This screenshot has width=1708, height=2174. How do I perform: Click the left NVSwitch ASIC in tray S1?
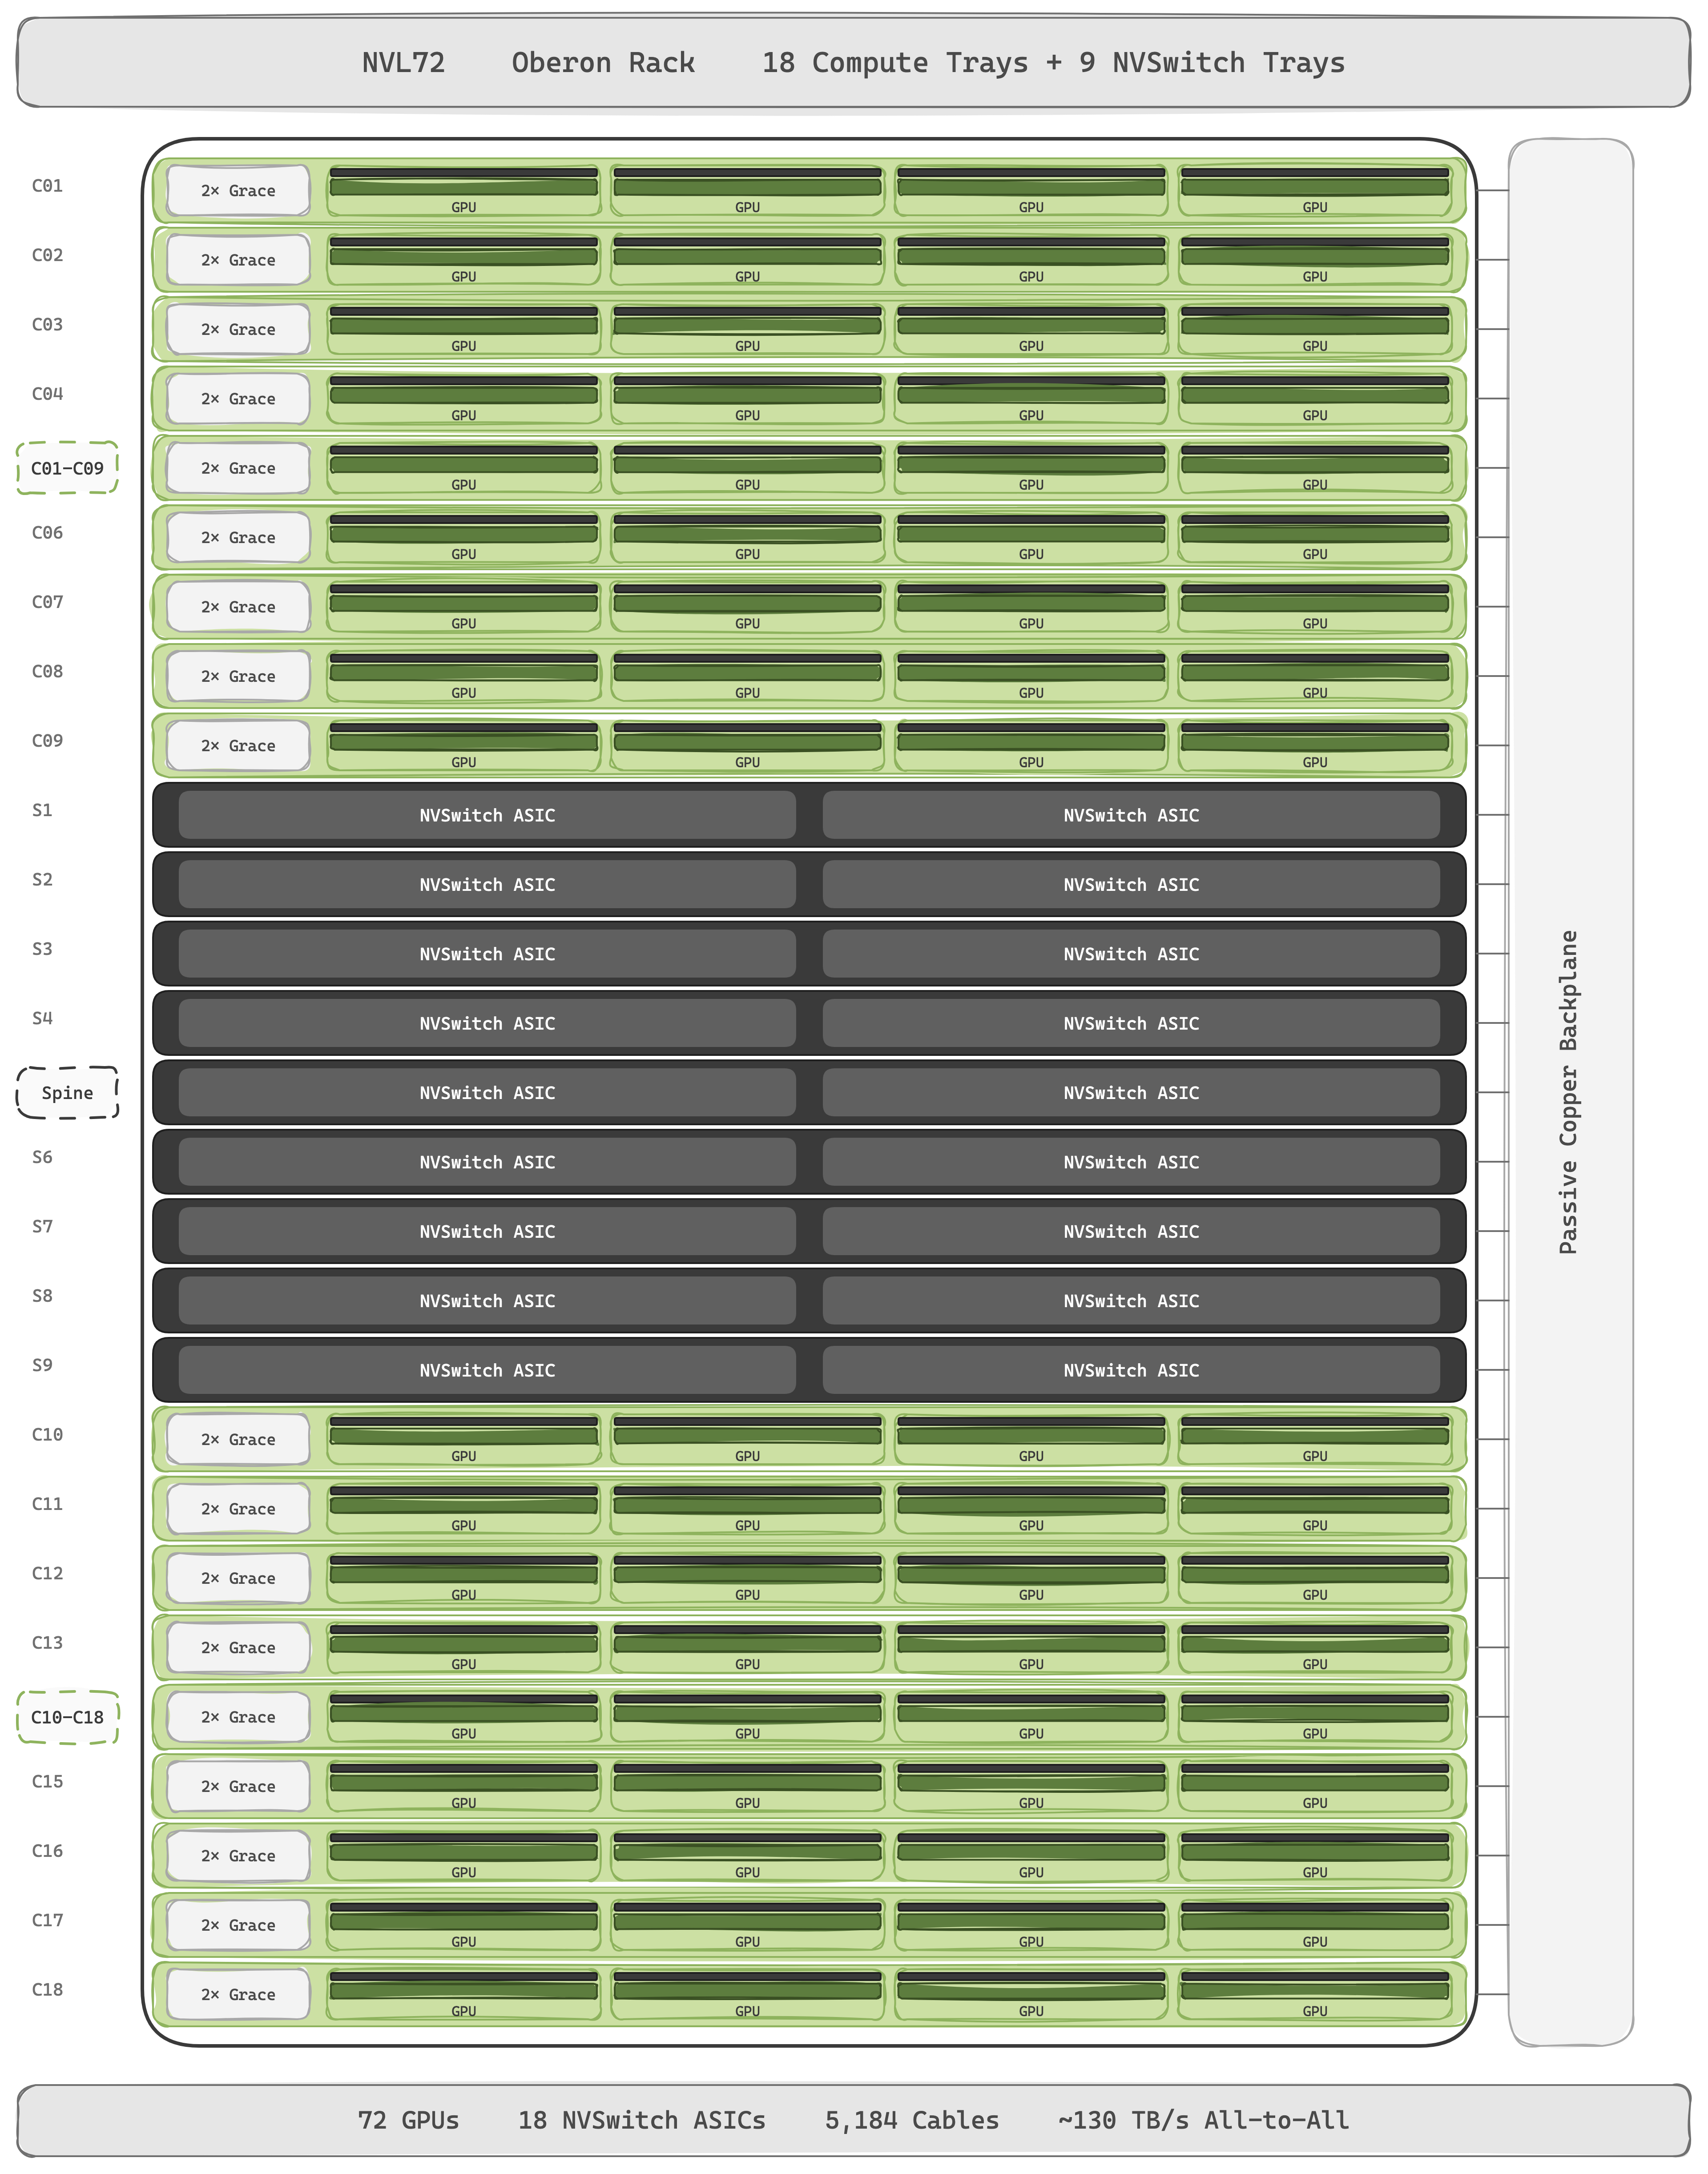pyautogui.click(x=487, y=815)
